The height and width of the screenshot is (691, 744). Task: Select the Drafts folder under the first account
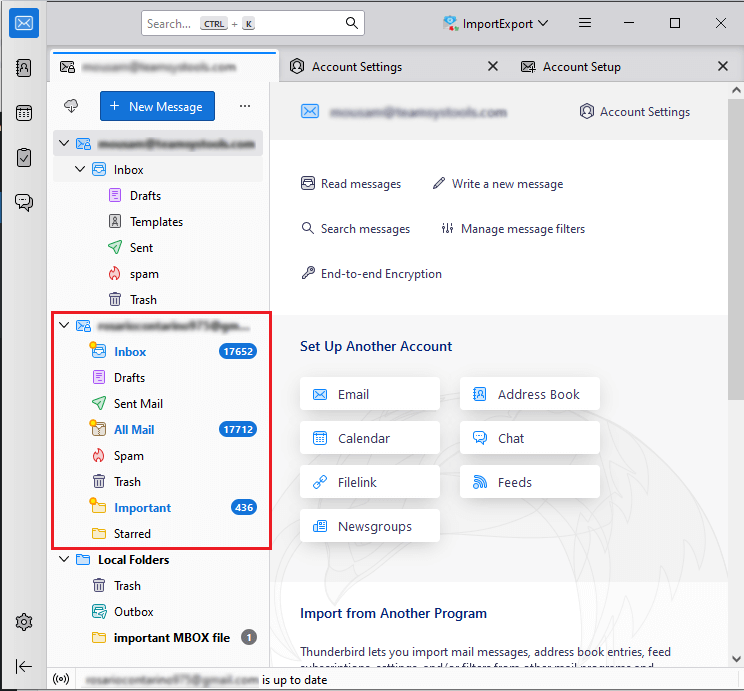(158, 195)
